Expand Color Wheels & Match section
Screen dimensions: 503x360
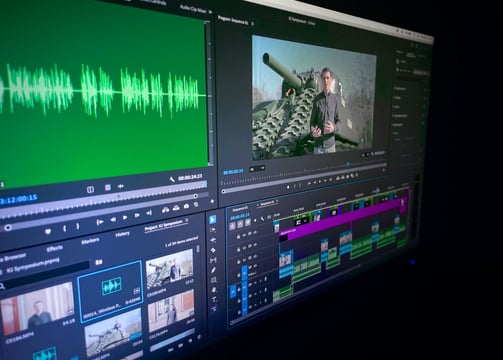coord(401,116)
